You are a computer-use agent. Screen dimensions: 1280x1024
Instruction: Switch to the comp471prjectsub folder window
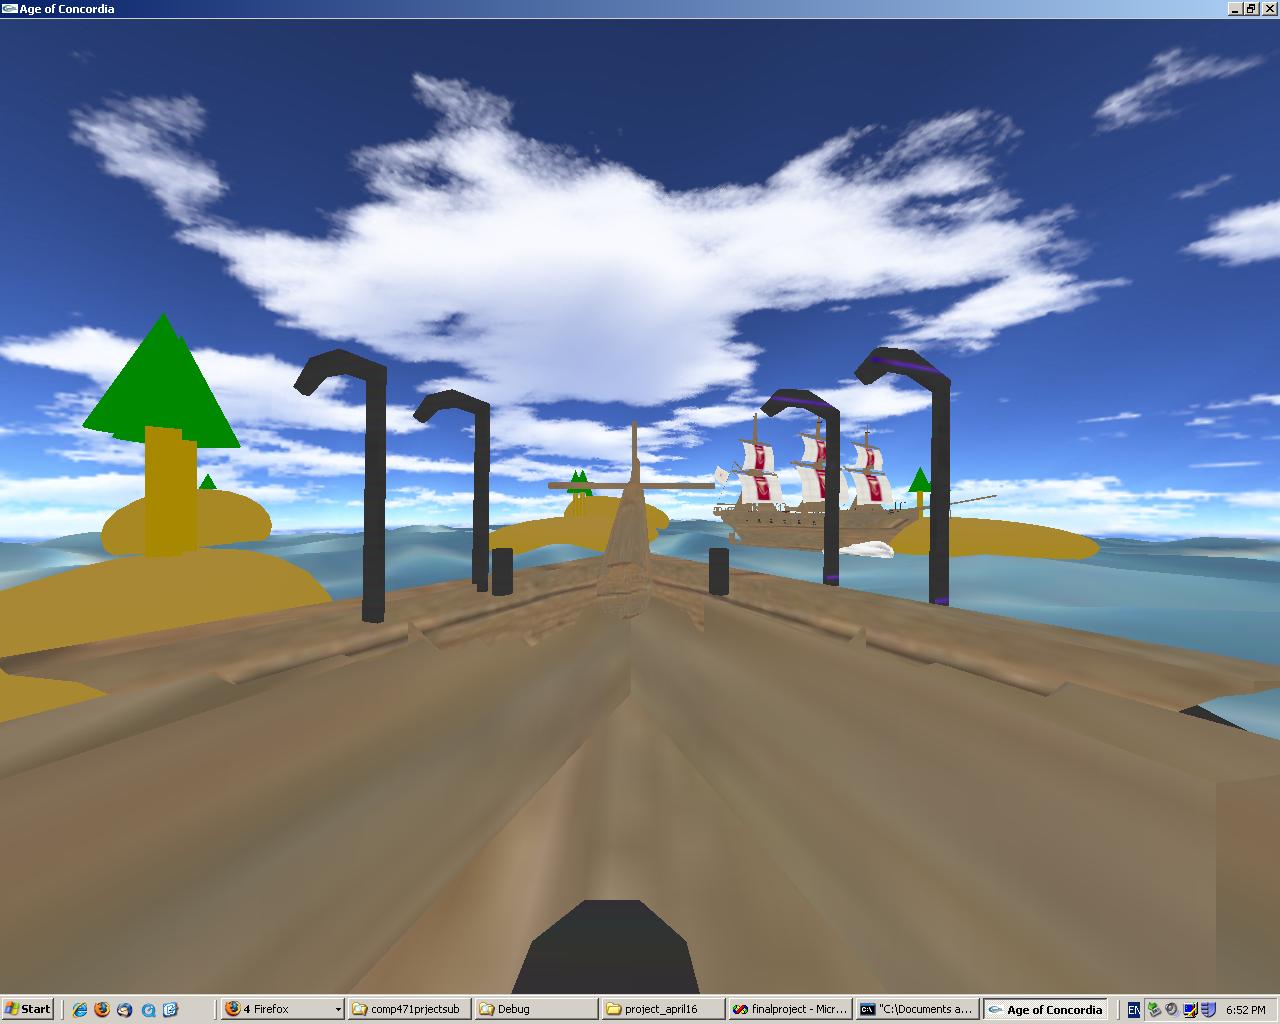(409, 1009)
